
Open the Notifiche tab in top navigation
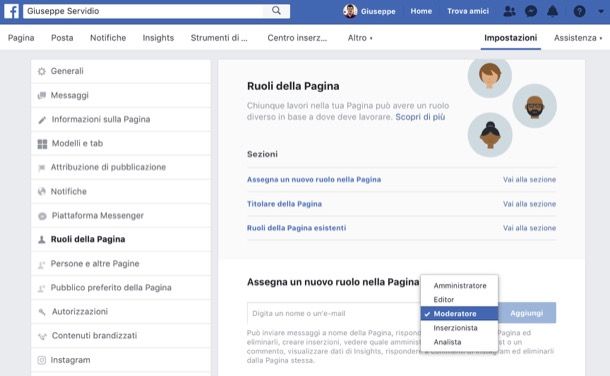[x=108, y=38]
